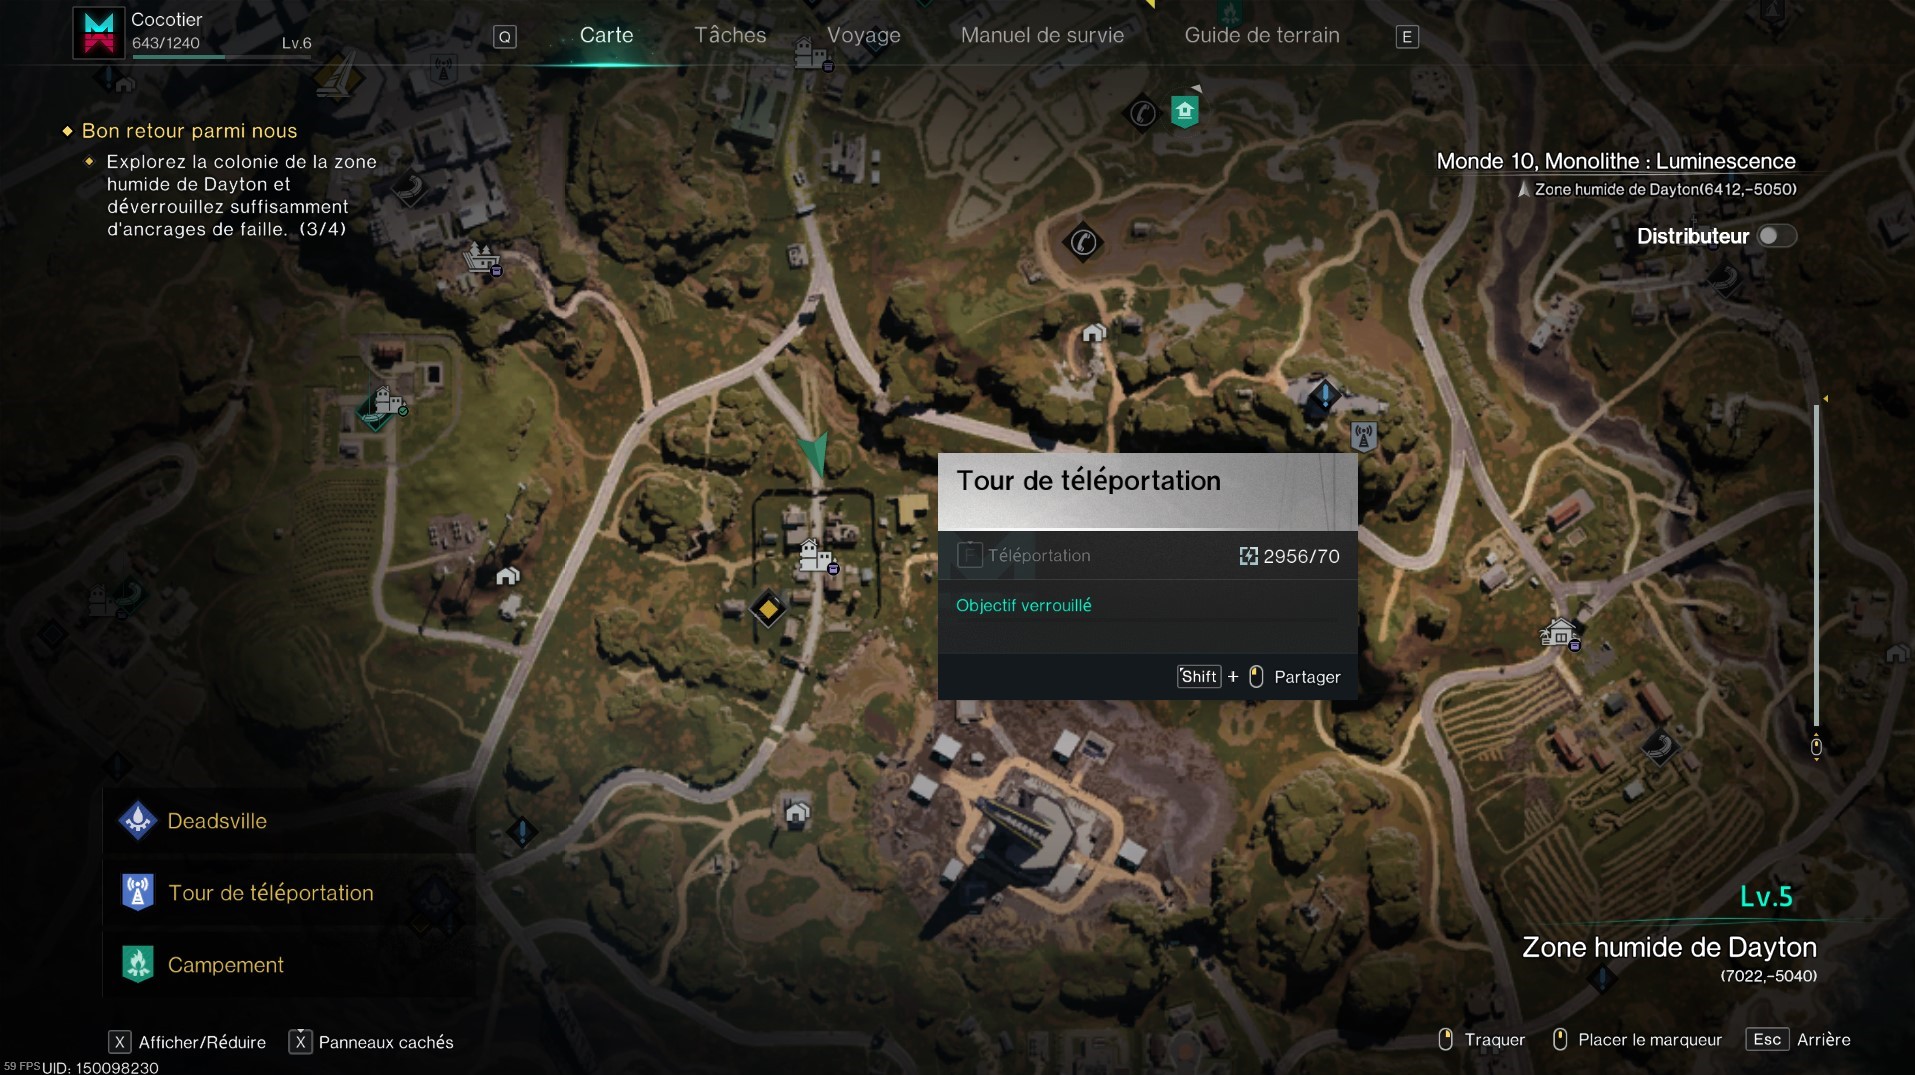
Task: Select the yellow diamond quest marker
Action: coord(768,609)
